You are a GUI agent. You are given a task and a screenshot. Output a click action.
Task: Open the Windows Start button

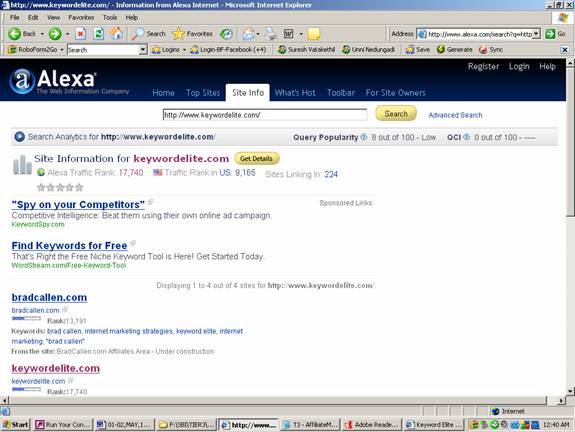pyautogui.click(x=15, y=425)
